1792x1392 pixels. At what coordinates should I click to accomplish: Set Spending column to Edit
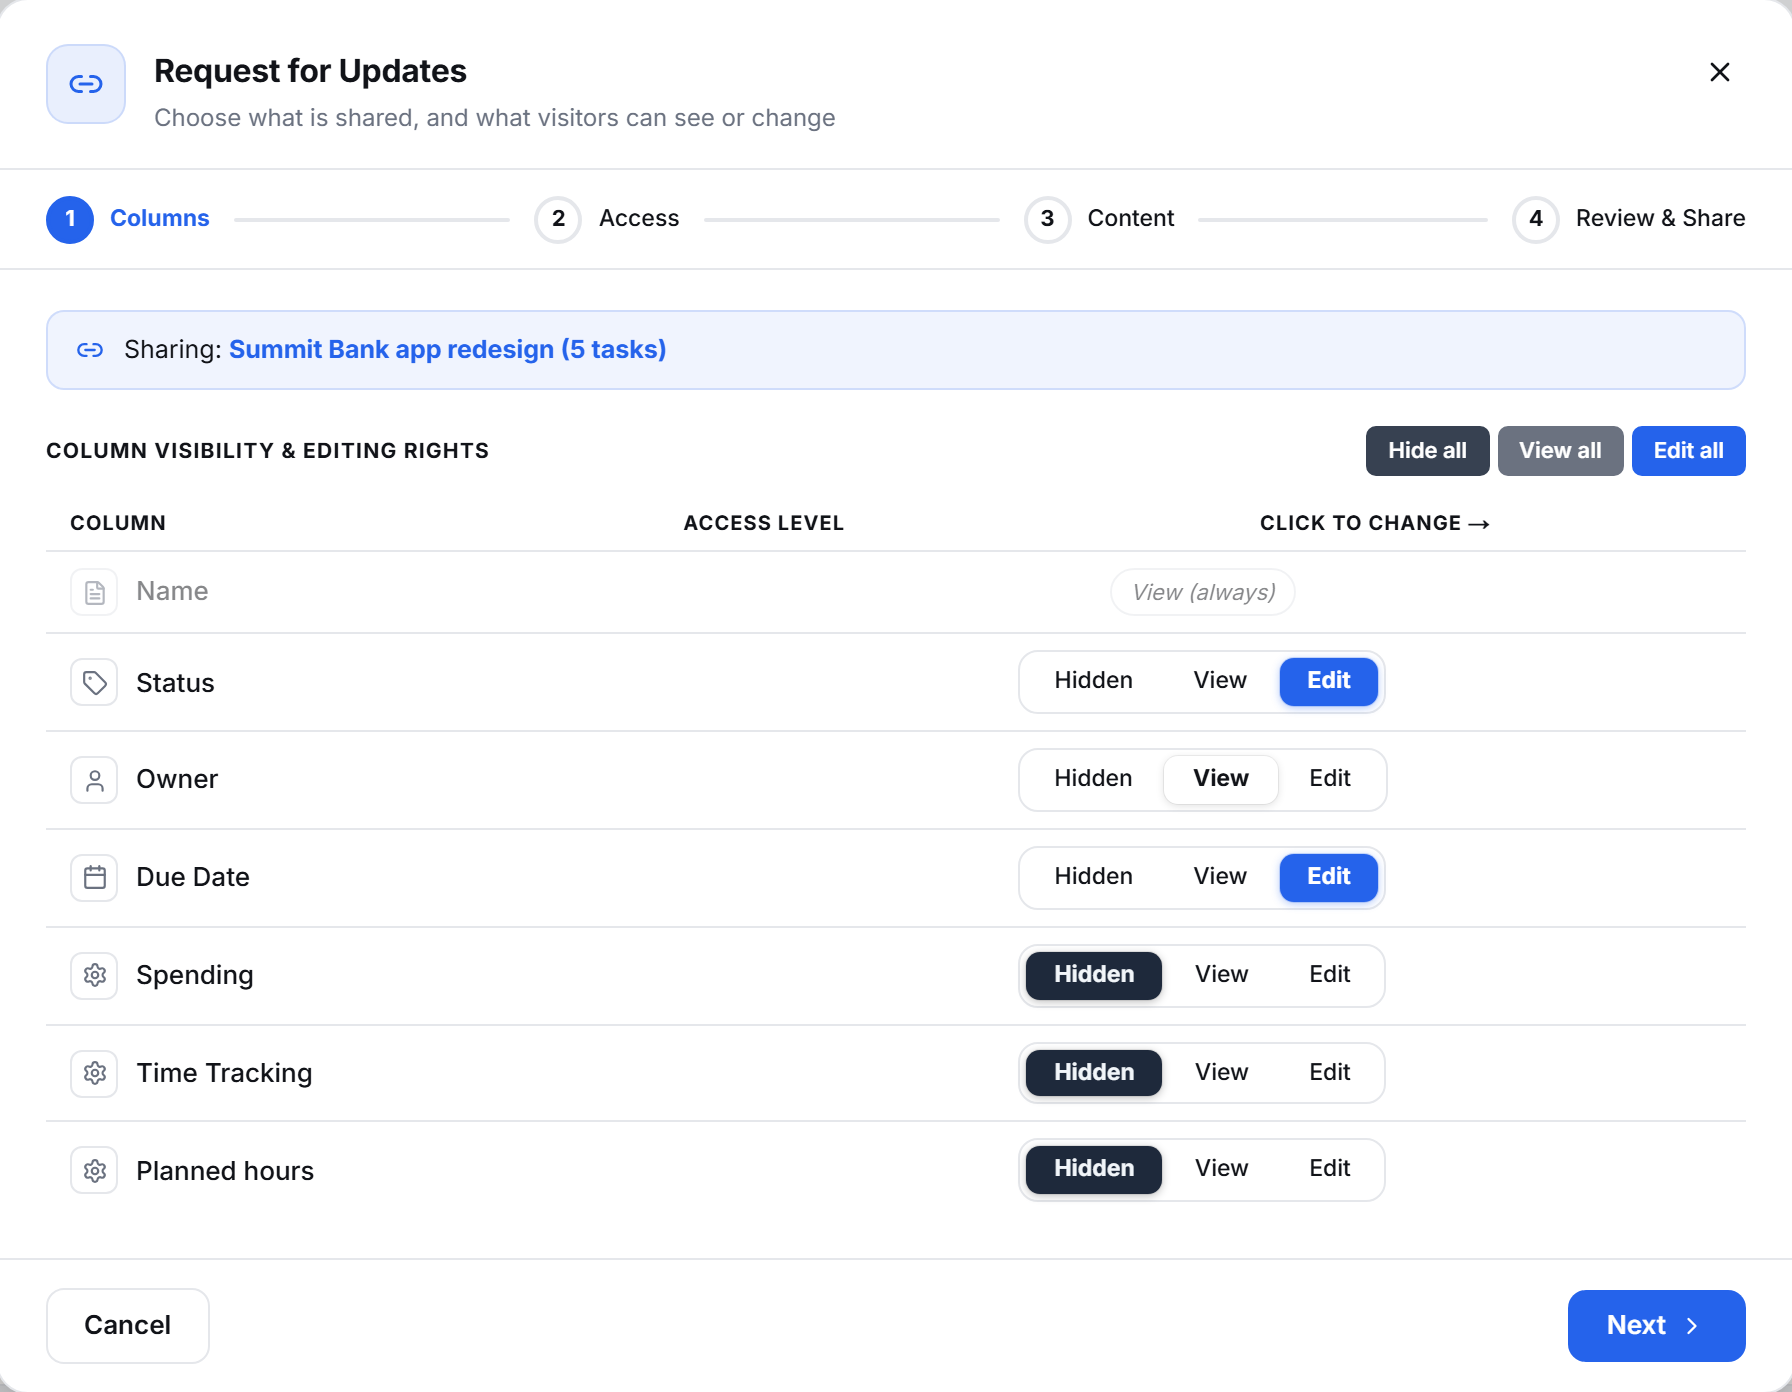[x=1330, y=975]
